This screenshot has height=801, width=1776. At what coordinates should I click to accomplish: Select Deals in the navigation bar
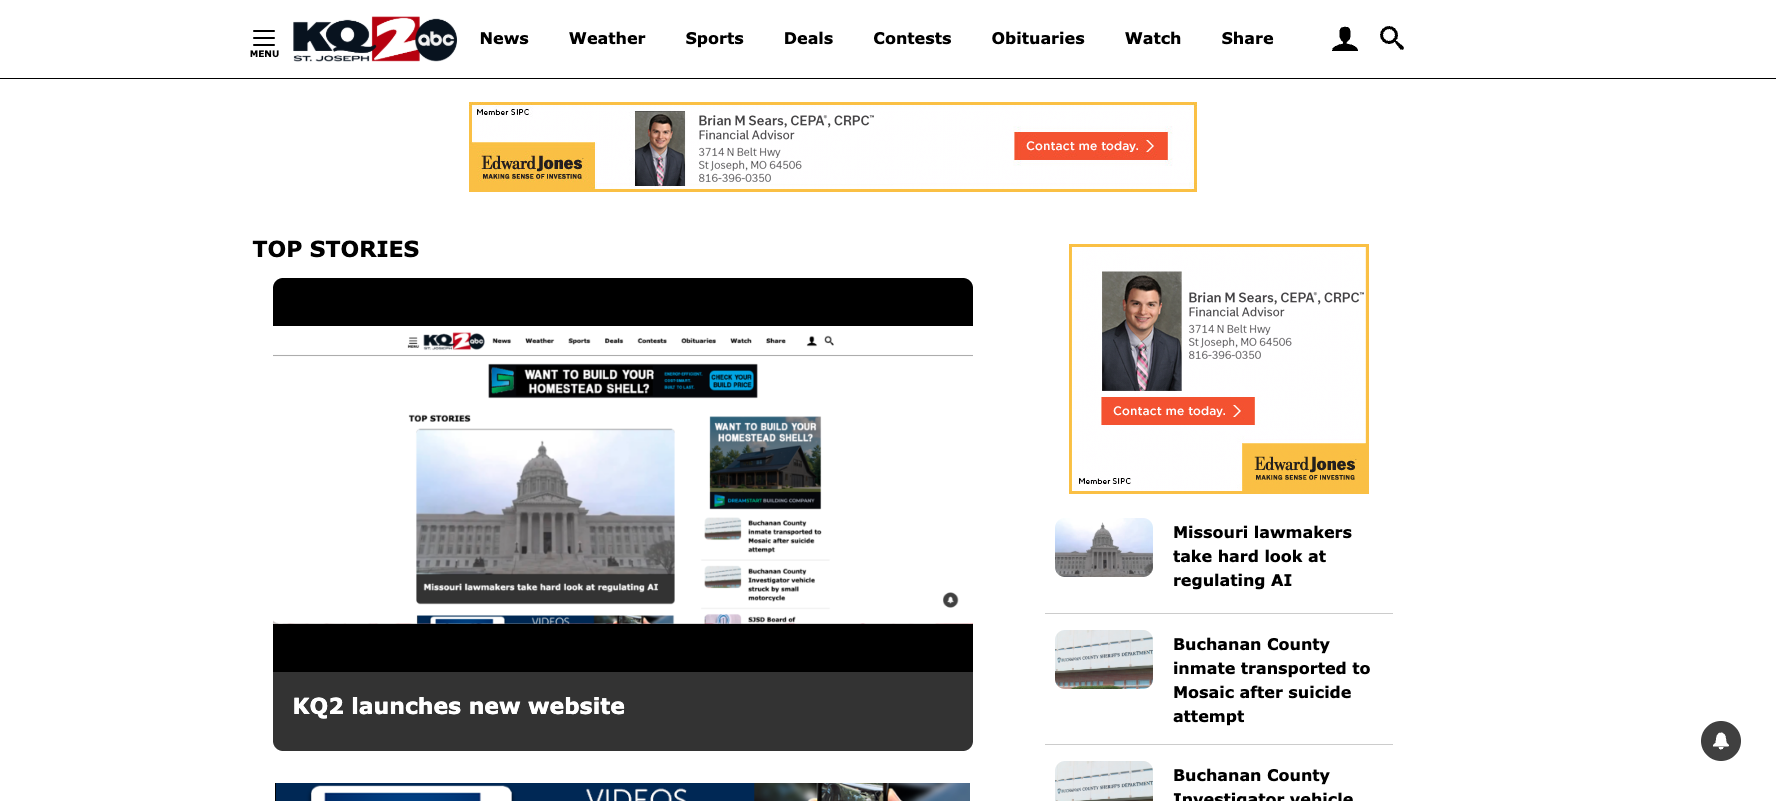(808, 39)
